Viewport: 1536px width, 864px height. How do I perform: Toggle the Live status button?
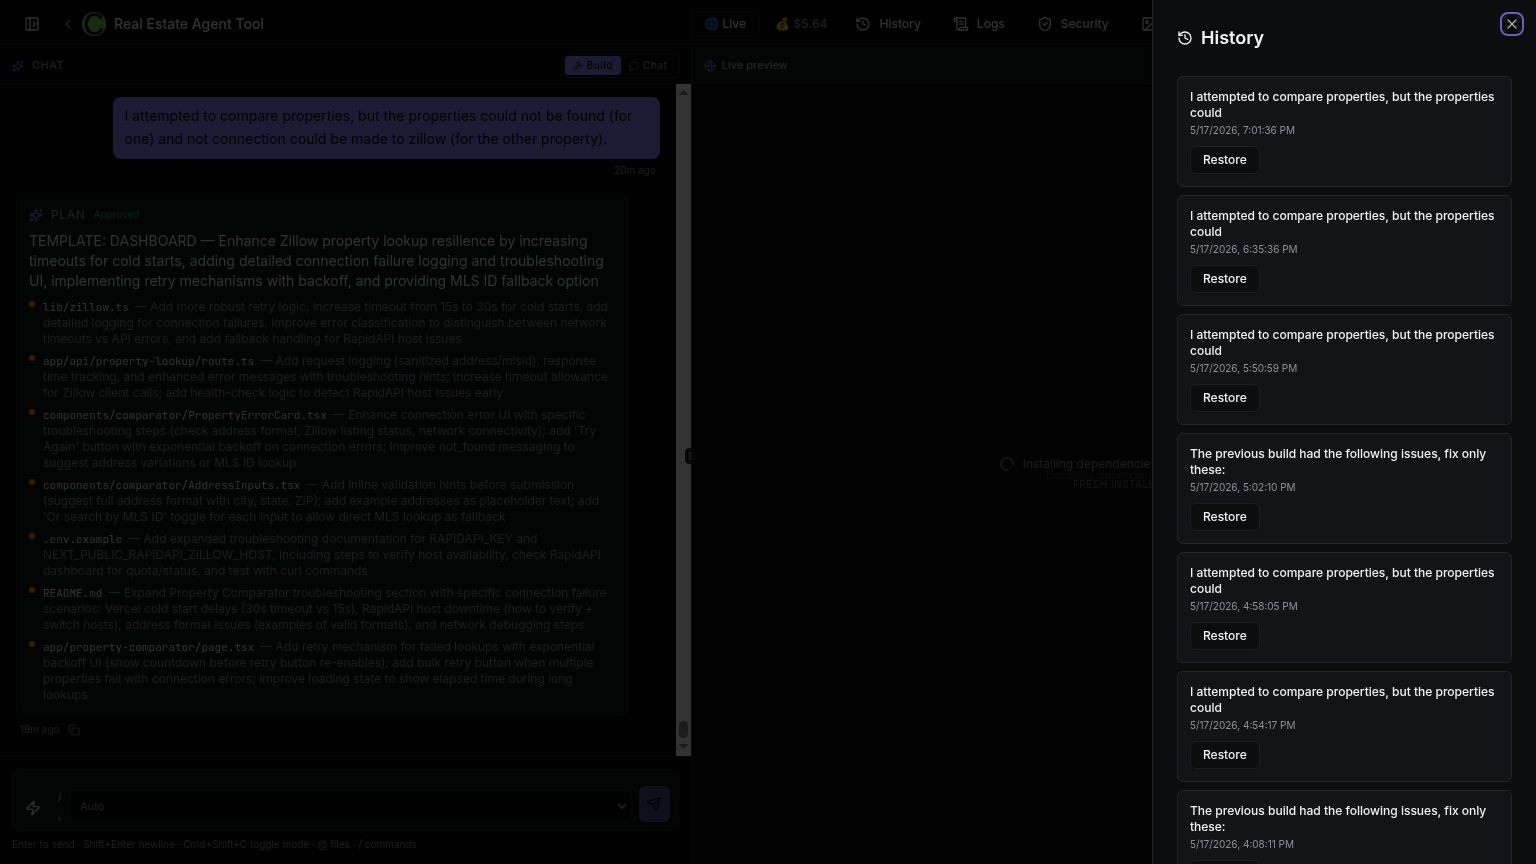point(725,24)
